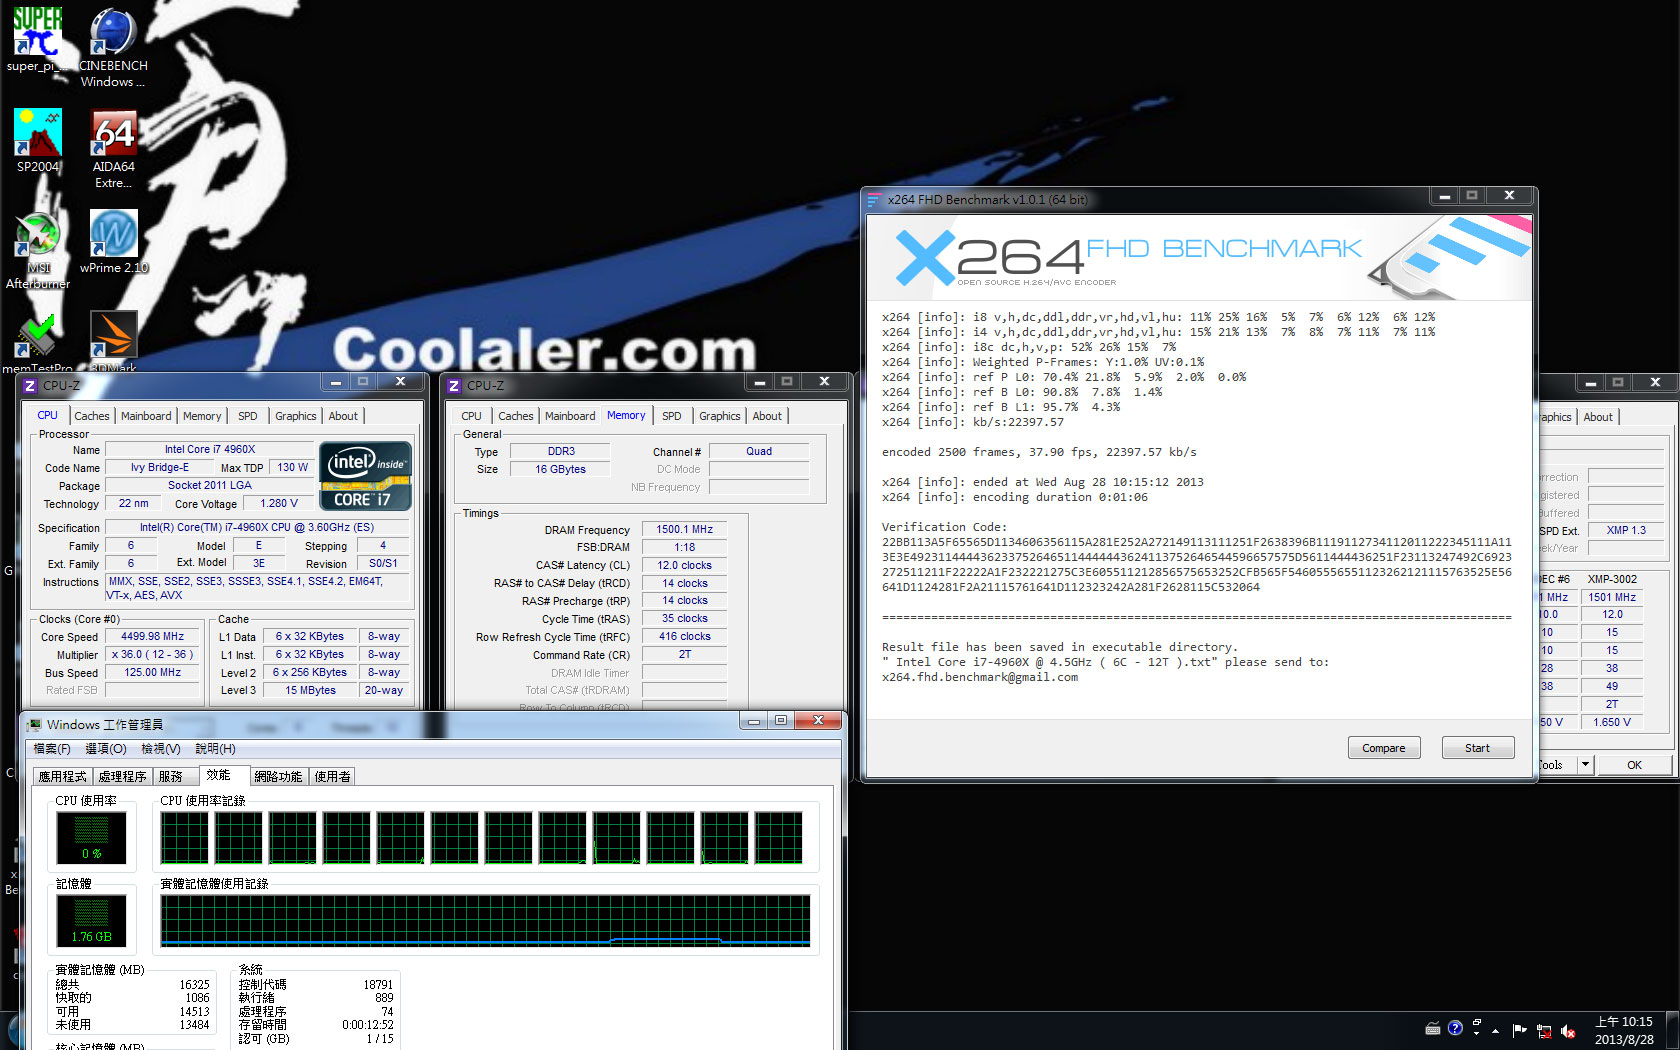Open SPD tab in the memory CPU-Z window

pyautogui.click(x=672, y=416)
